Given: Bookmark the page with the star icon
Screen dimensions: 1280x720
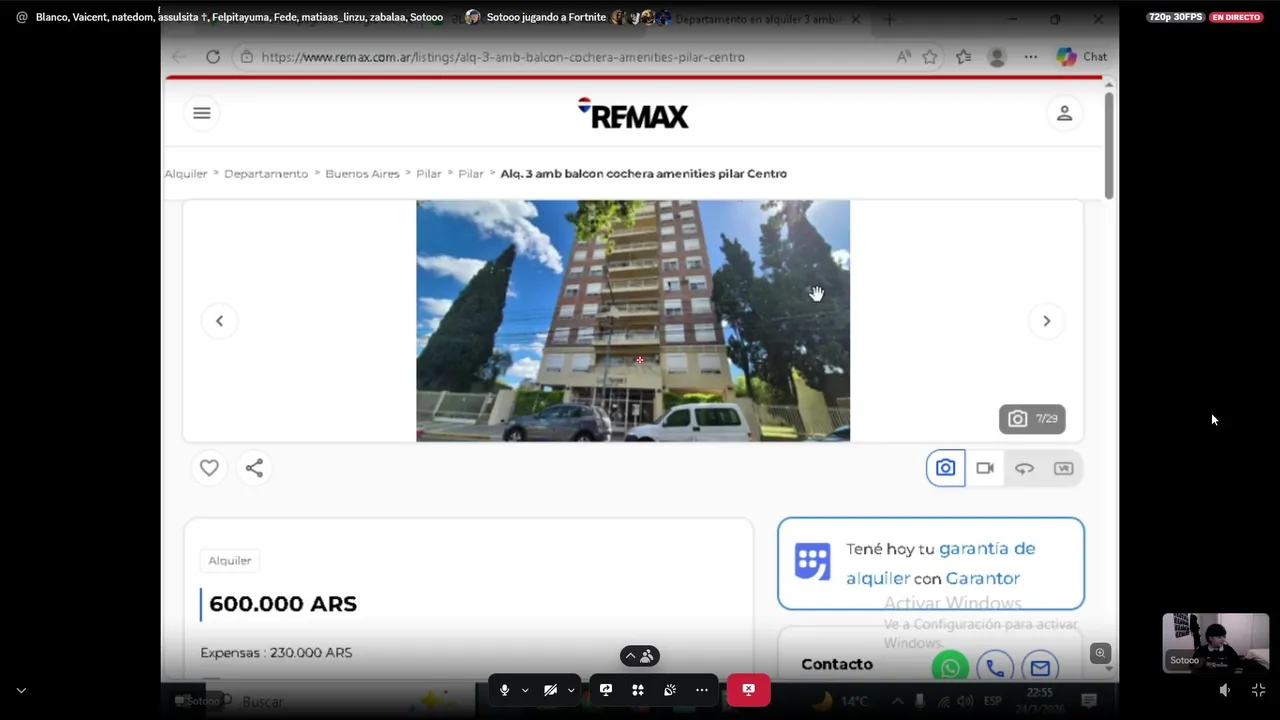Looking at the screenshot, I should click(930, 57).
